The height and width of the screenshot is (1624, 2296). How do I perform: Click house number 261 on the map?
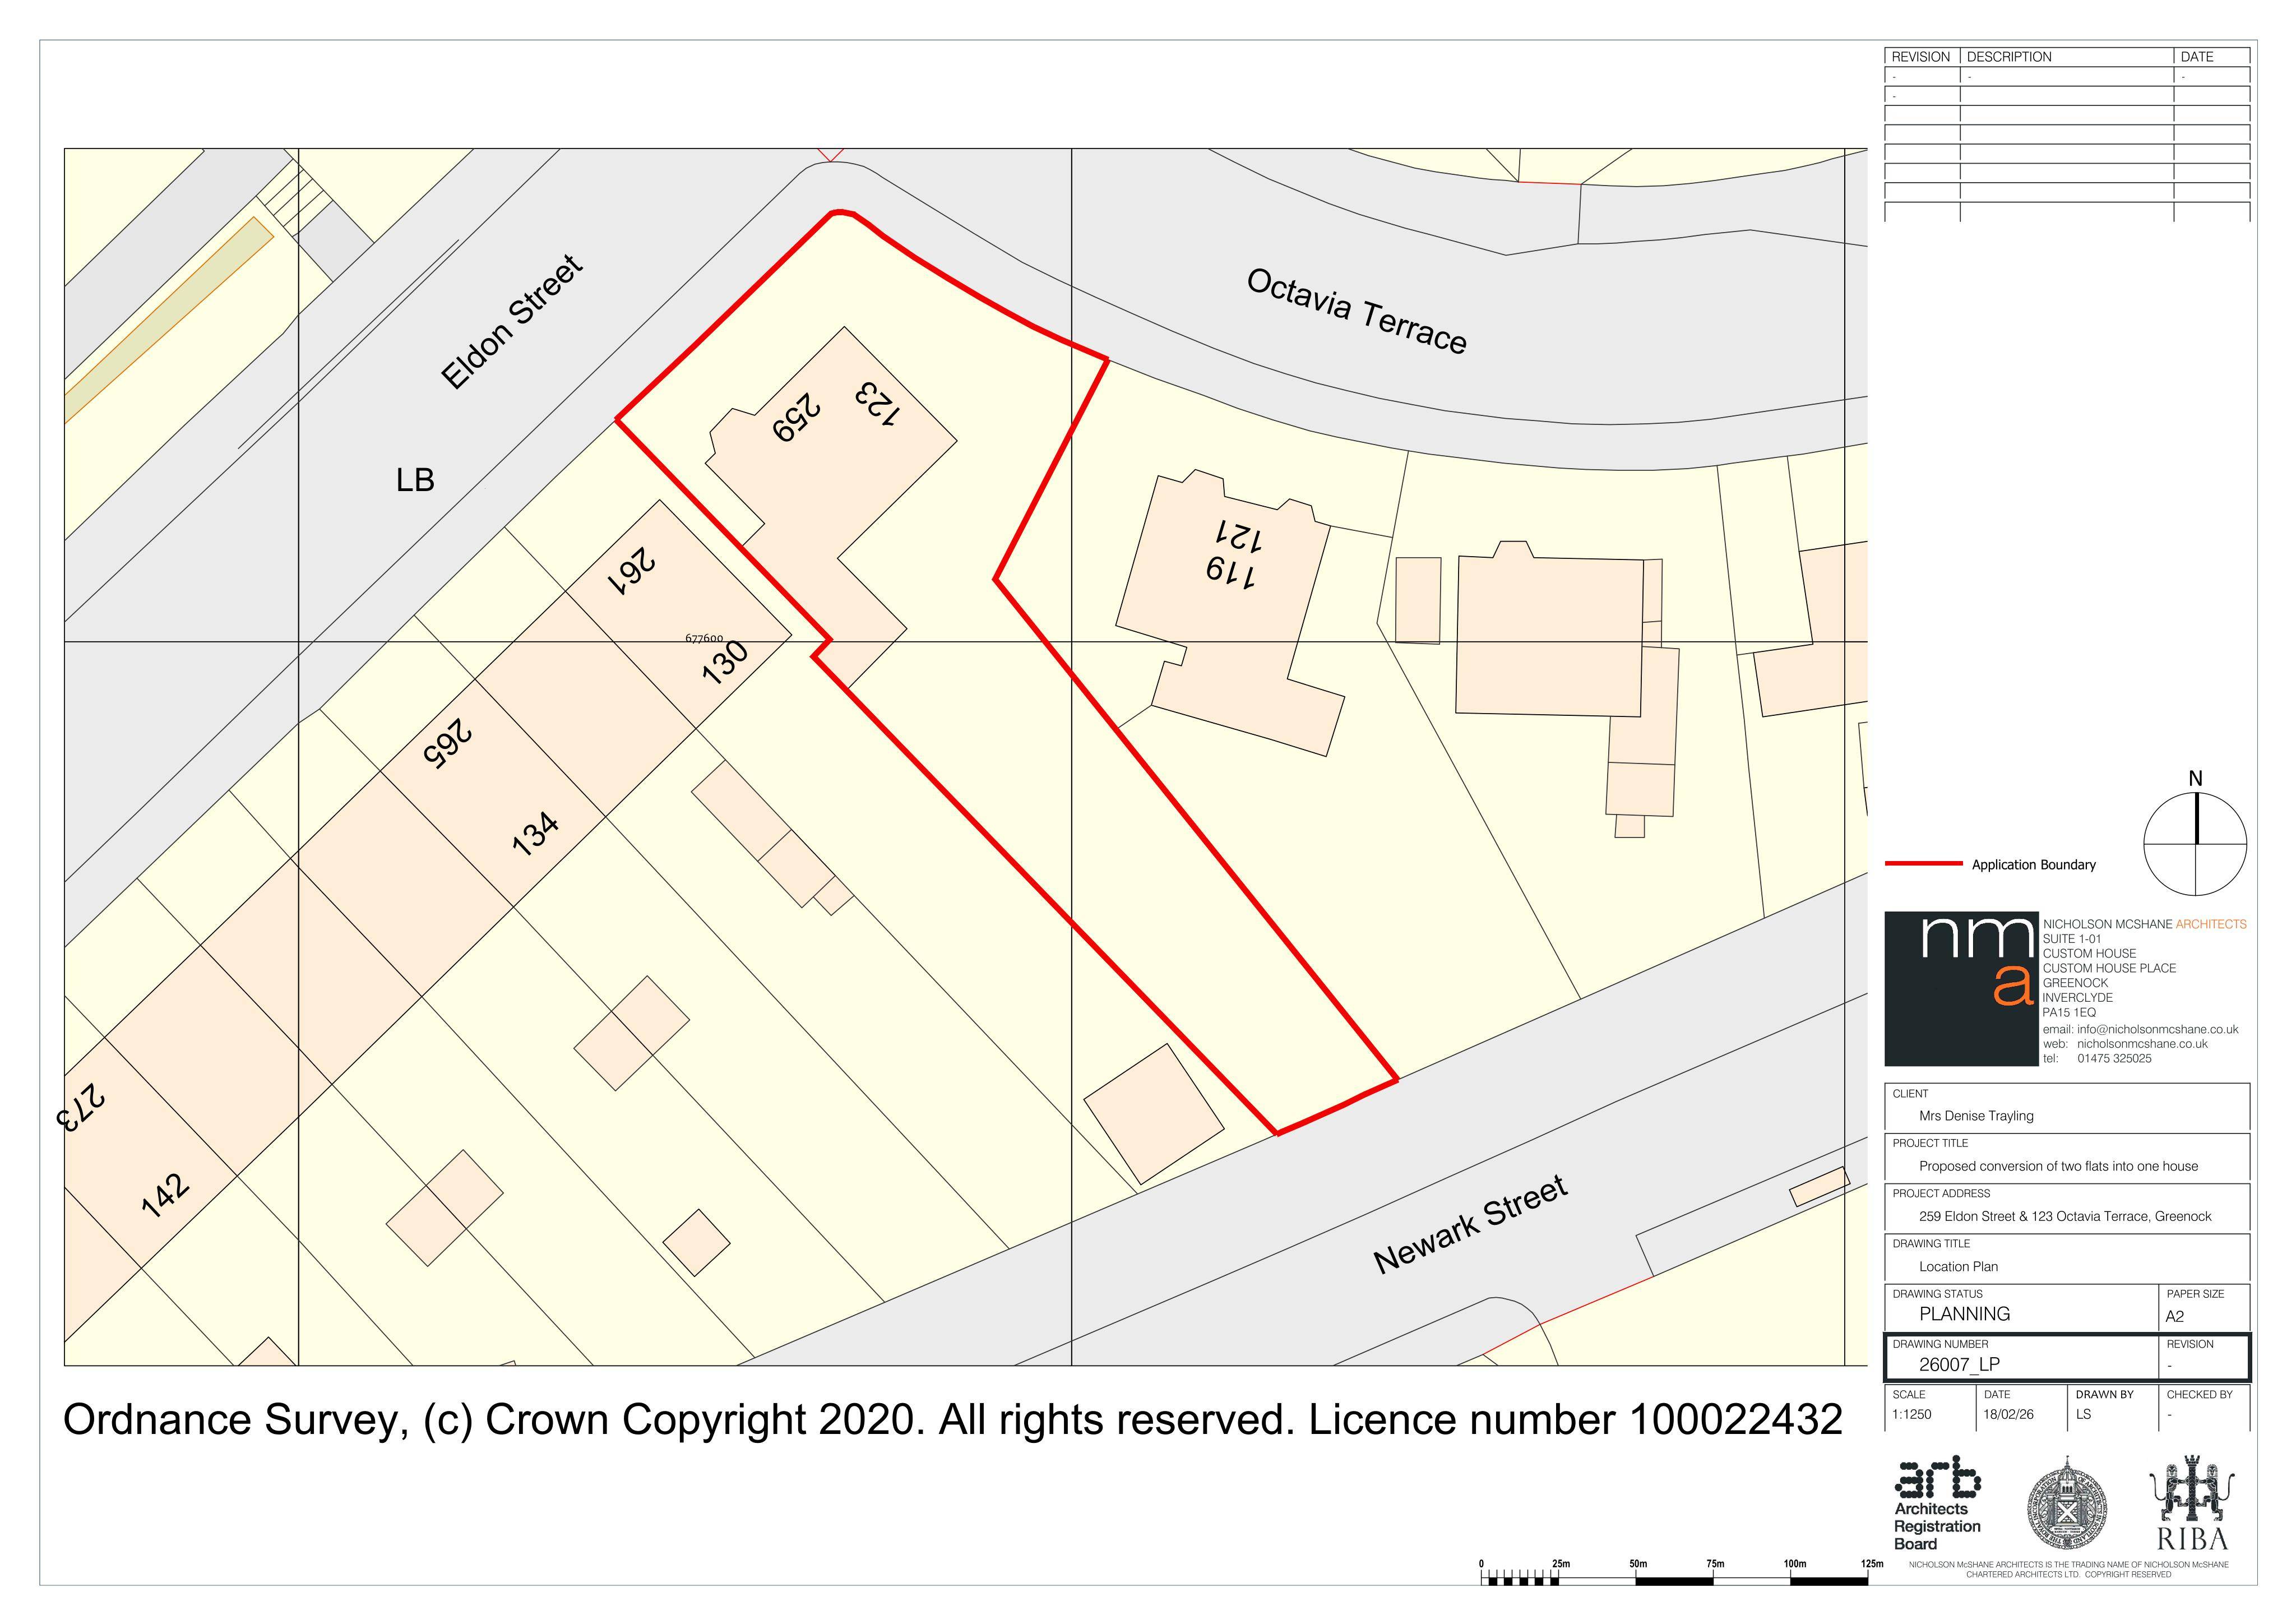[x=633, y=573]
